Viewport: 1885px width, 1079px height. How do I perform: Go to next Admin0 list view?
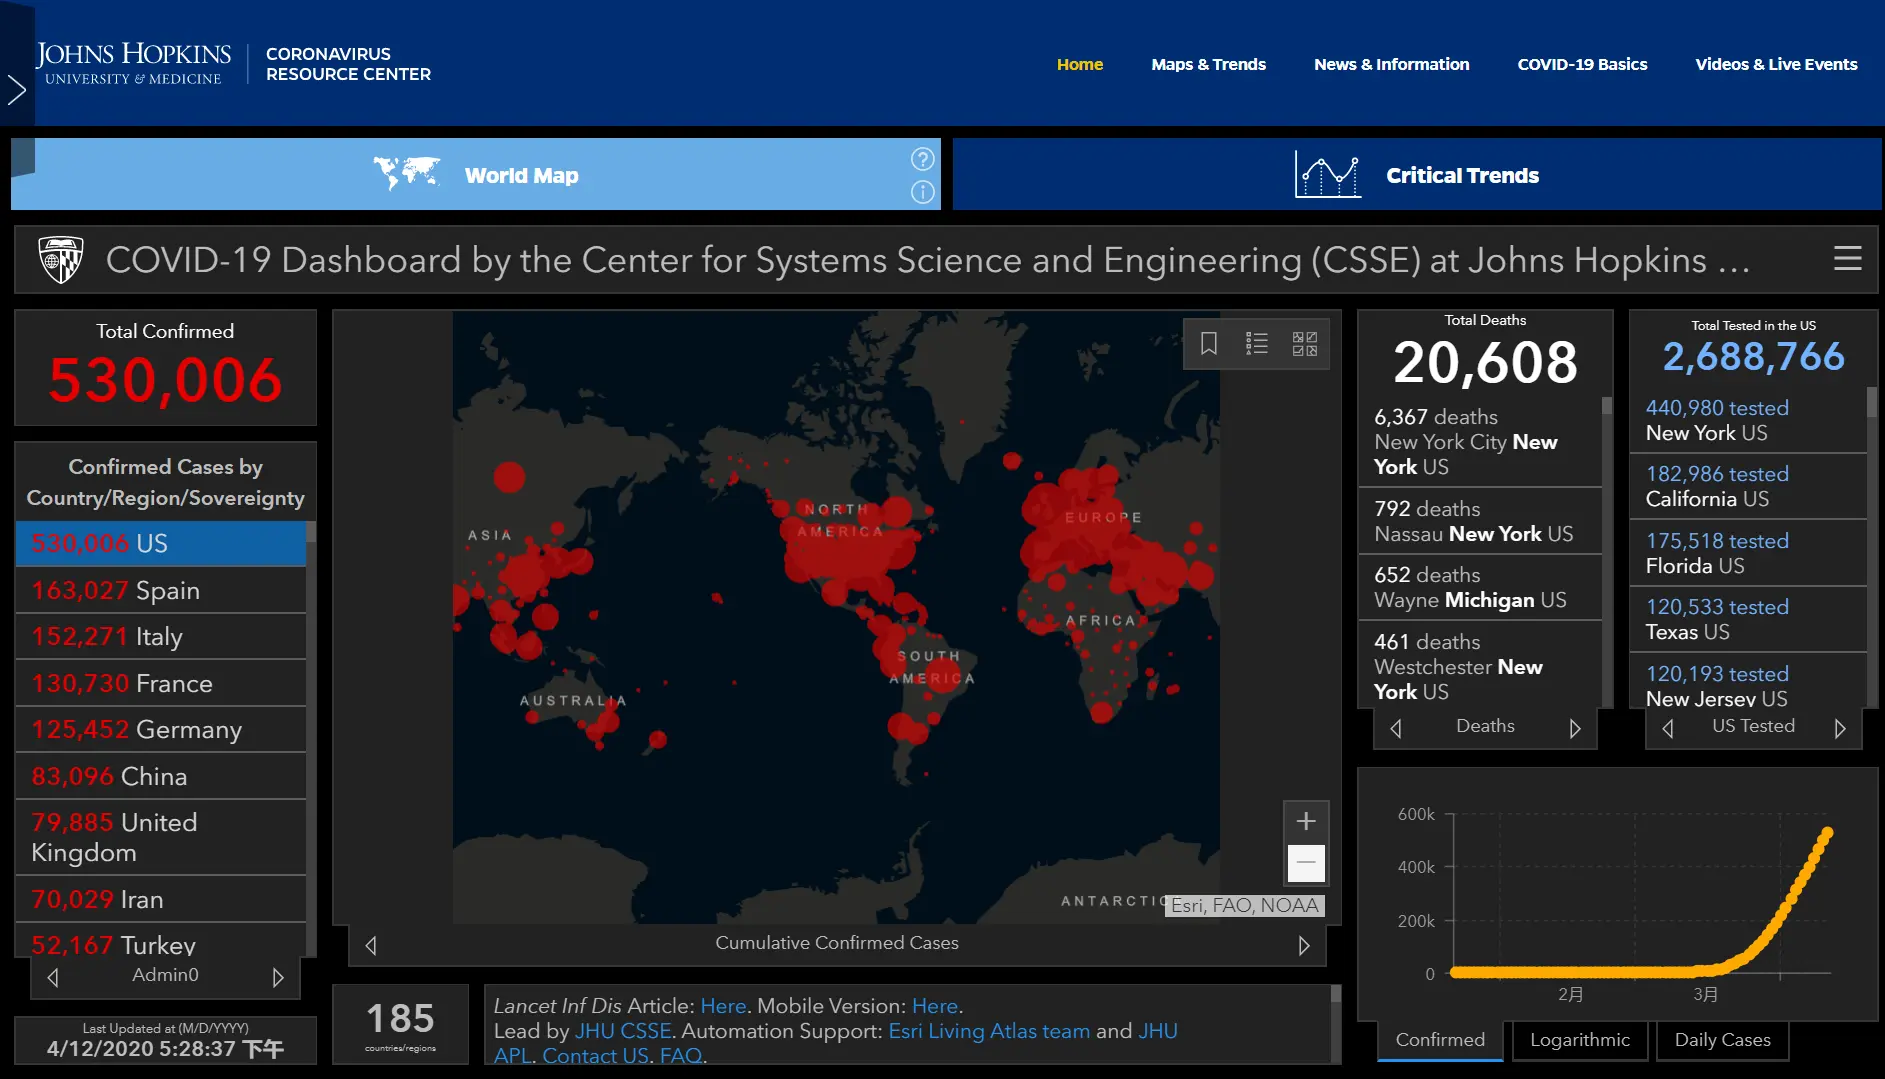coord(278,977)
